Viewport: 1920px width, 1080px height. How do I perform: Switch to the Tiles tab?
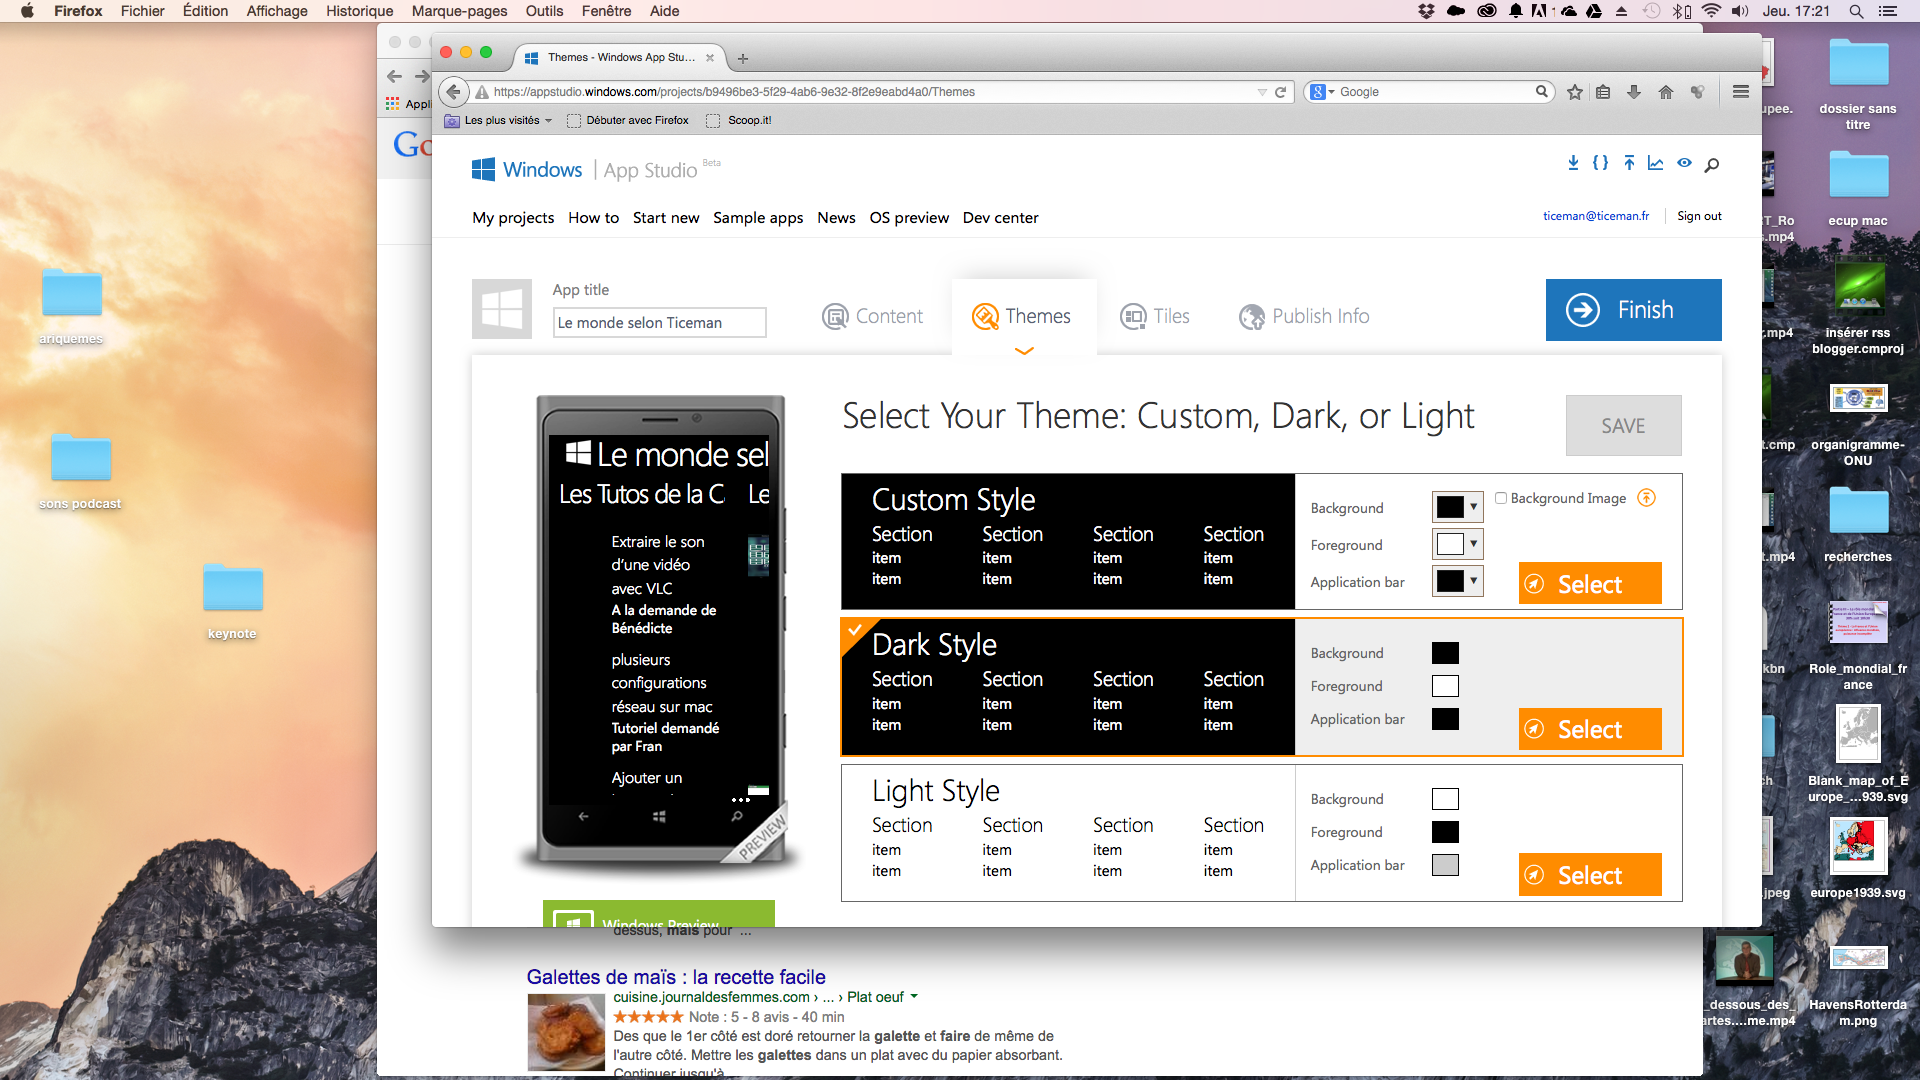coord(1155,316)
